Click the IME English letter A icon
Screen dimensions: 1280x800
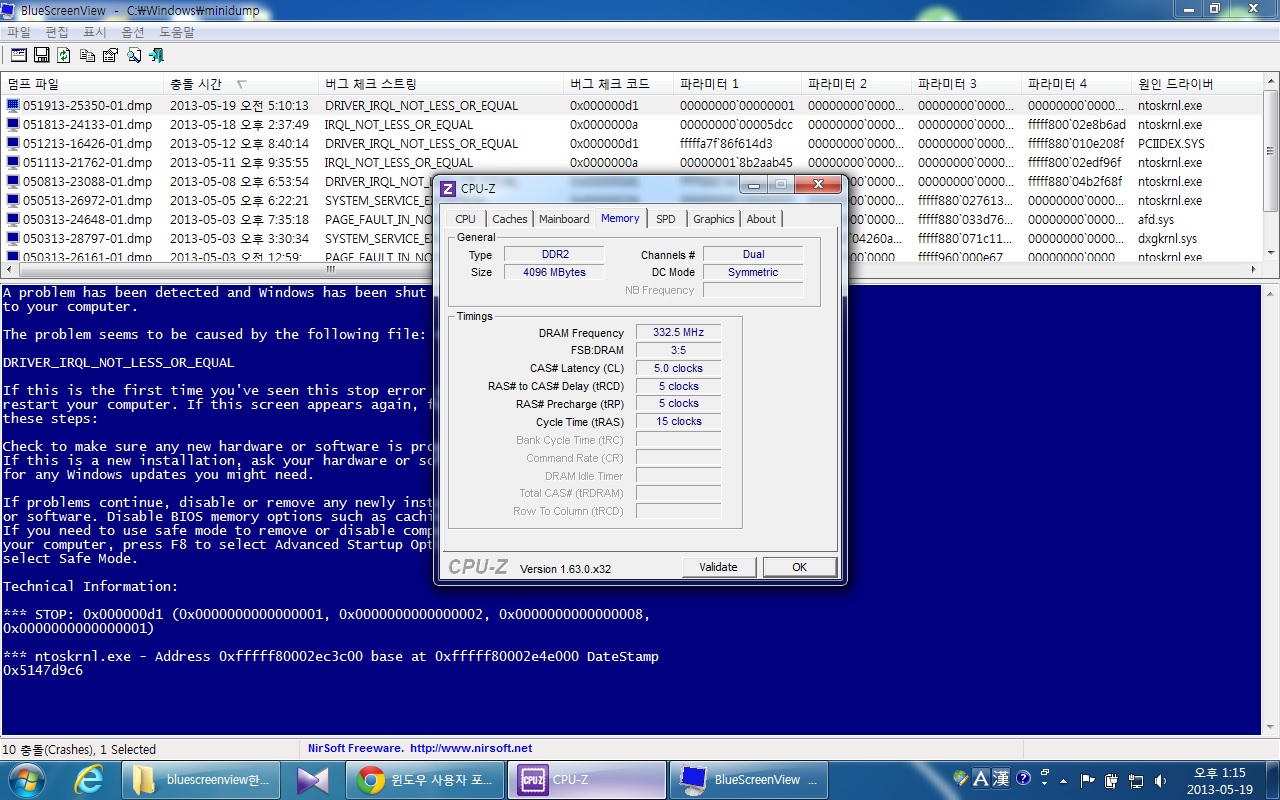click(x=980, y=778)
